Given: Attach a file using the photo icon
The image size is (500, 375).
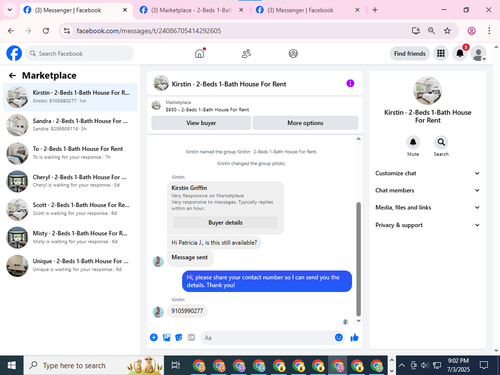Looking at the screenshot, I should coord(166,338).
